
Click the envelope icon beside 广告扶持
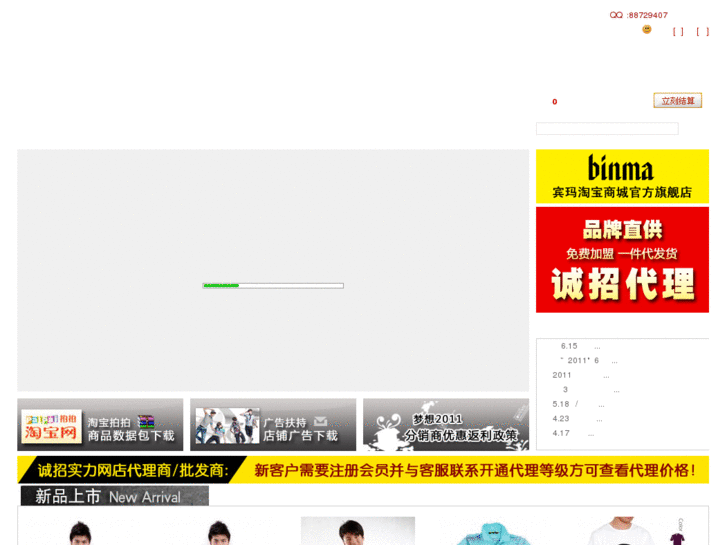[x=320, y=421]
